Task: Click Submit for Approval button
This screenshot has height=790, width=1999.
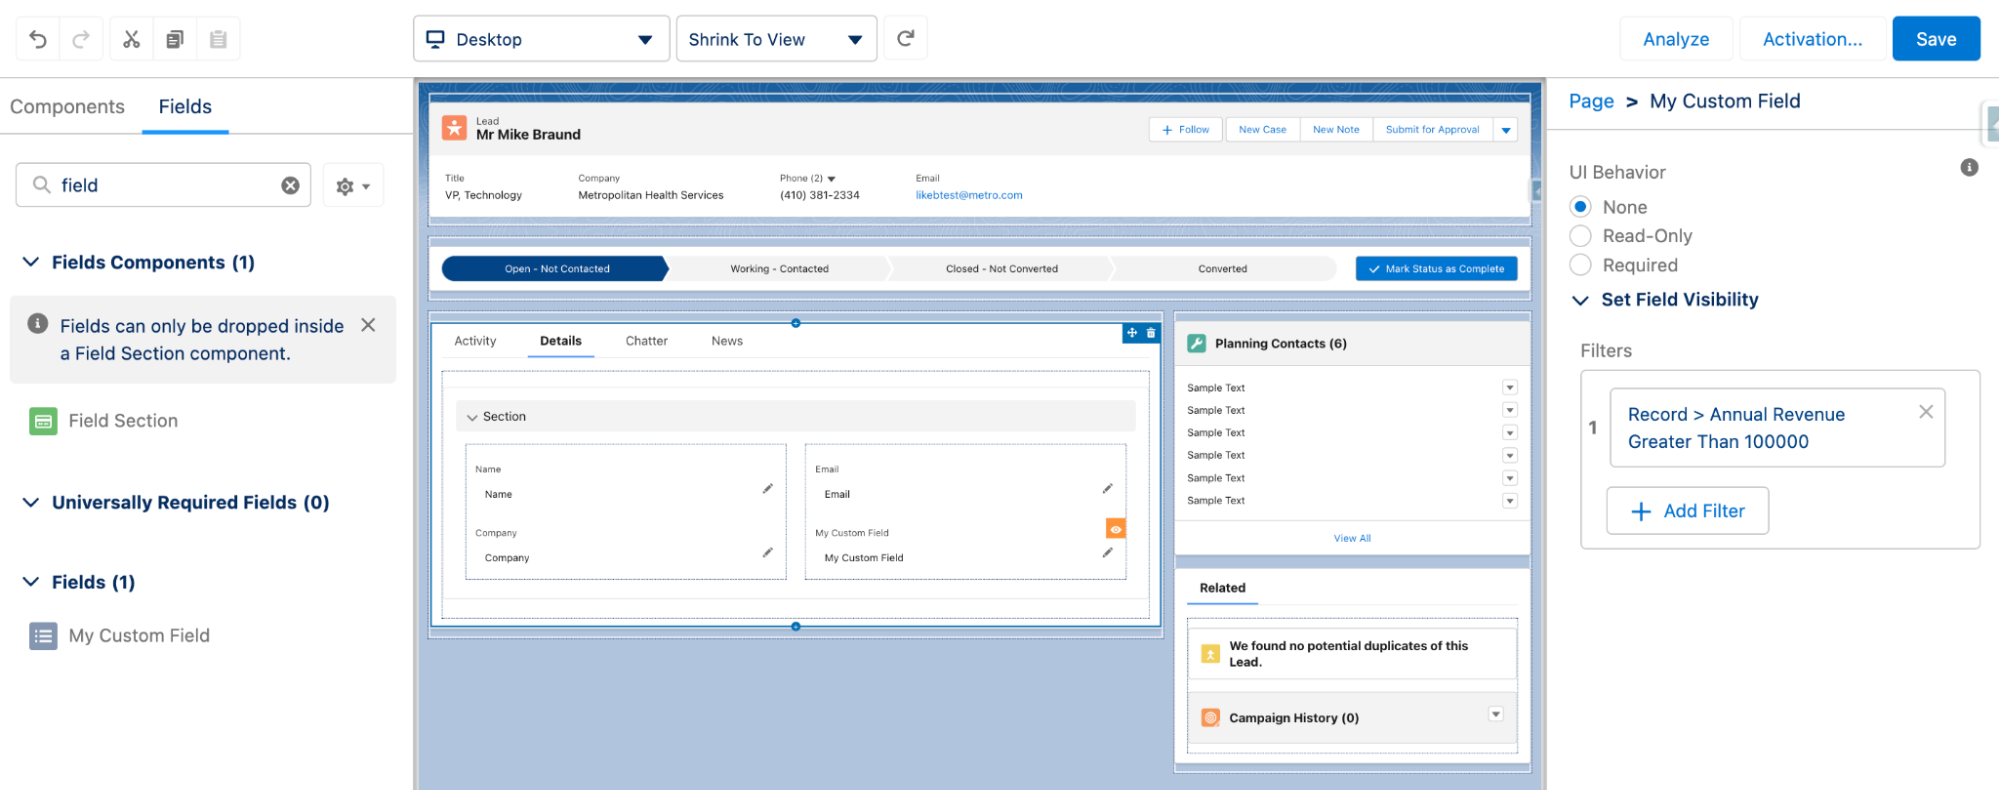Action: pyautogui.click(x=1432, y=130)
